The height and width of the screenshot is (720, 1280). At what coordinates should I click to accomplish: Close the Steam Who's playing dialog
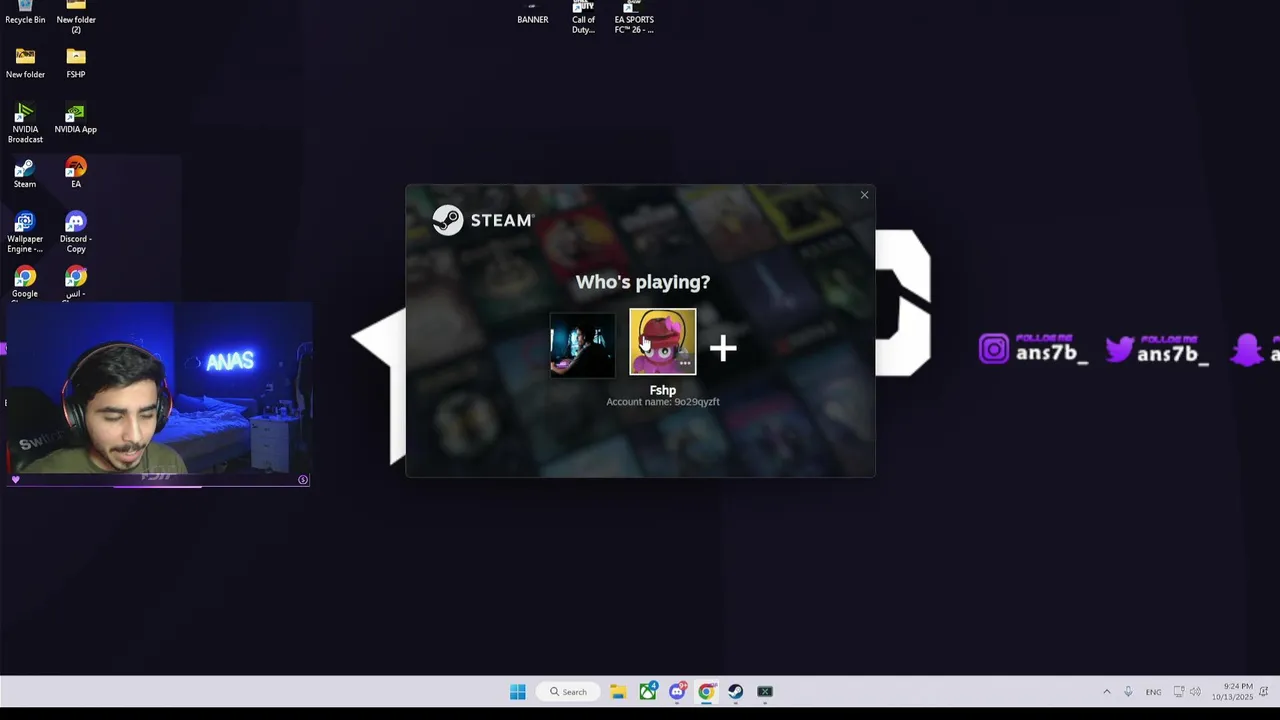[x=864, y=195]
